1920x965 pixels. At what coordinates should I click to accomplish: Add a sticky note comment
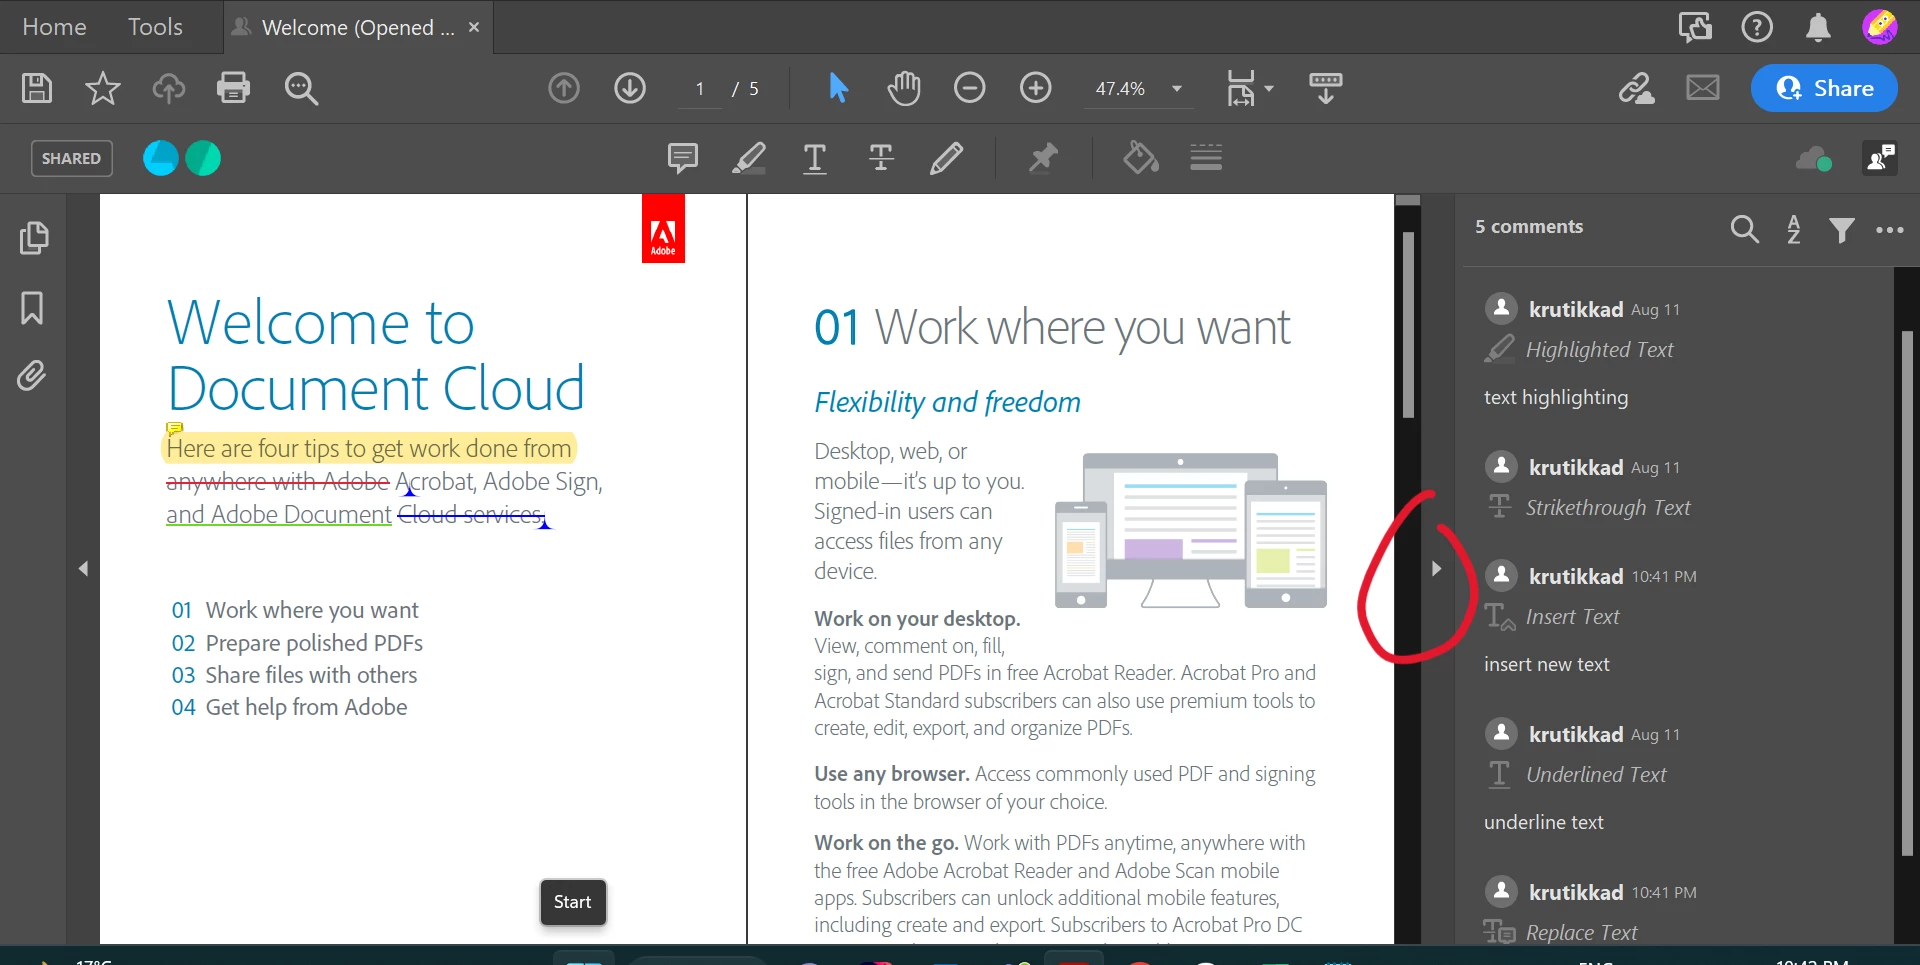(x=683, y=158)
